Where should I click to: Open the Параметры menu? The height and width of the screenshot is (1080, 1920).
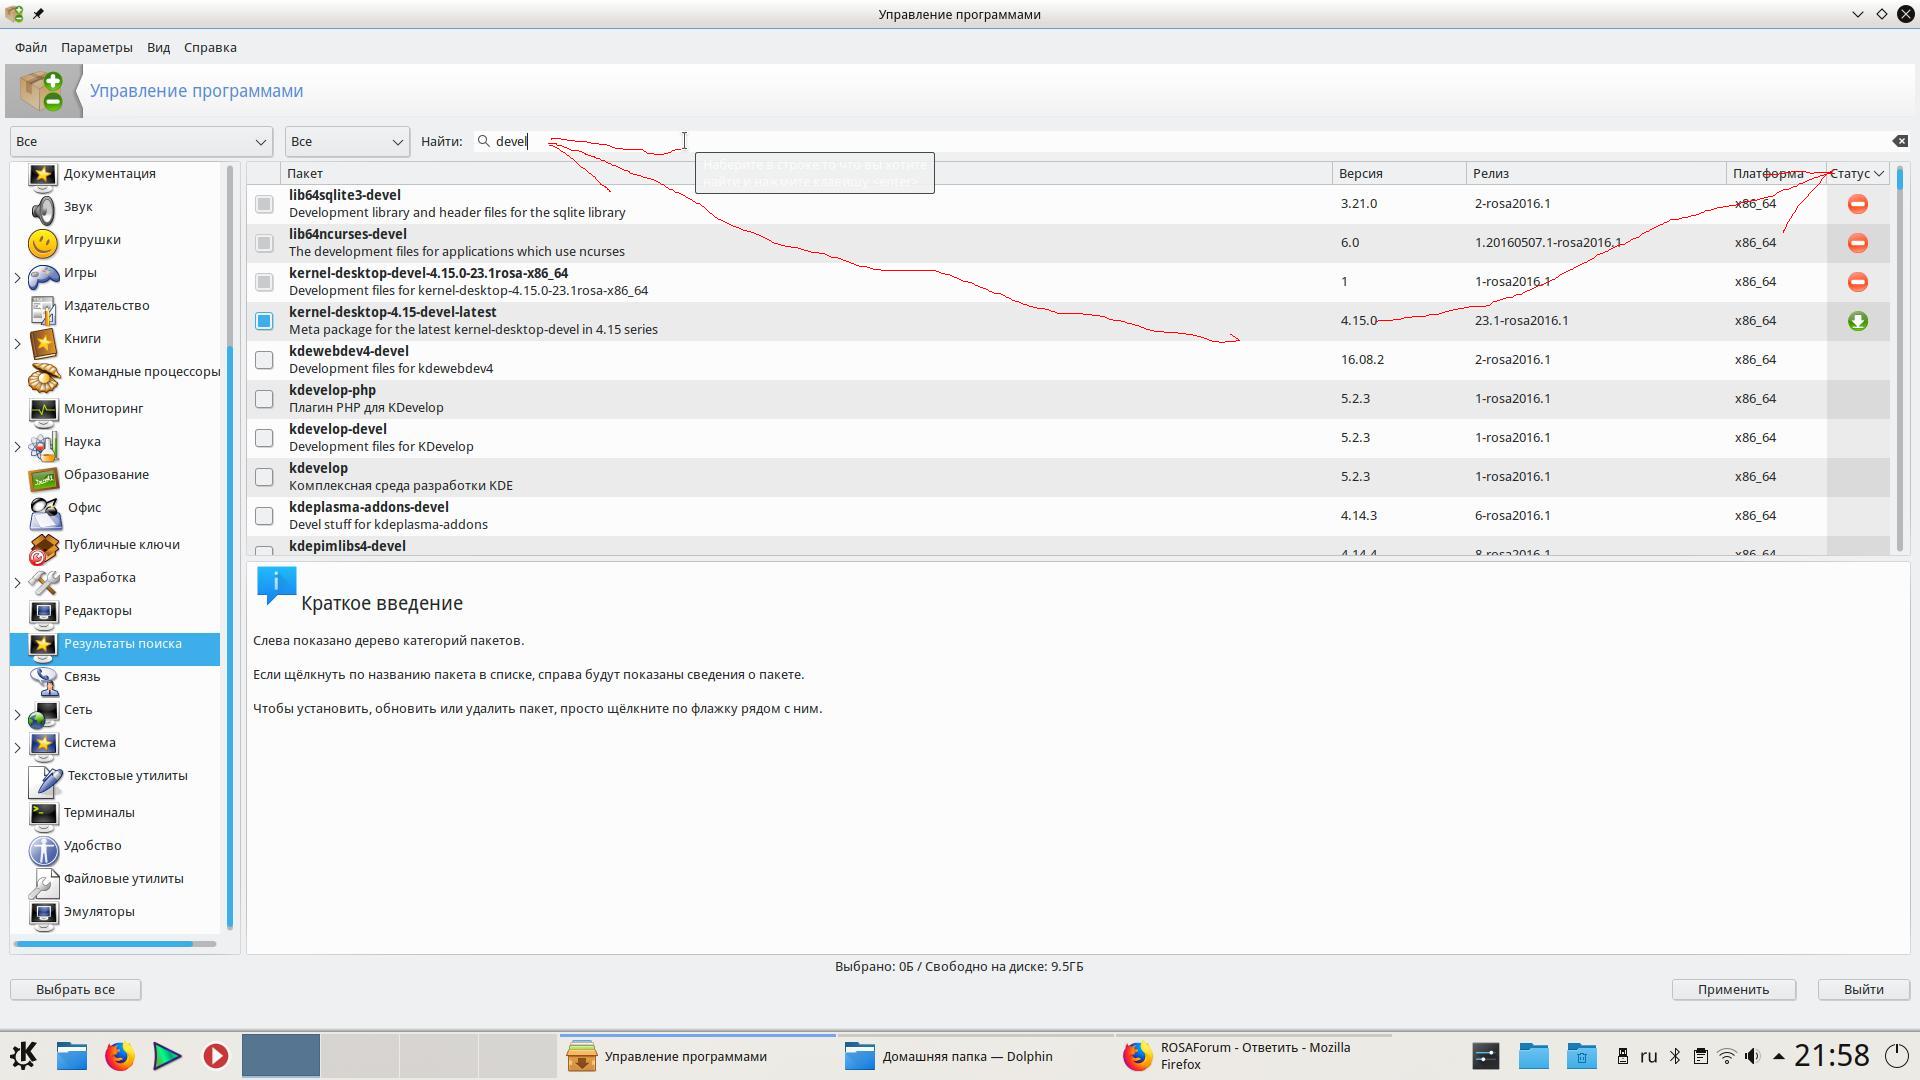point(96,47)
